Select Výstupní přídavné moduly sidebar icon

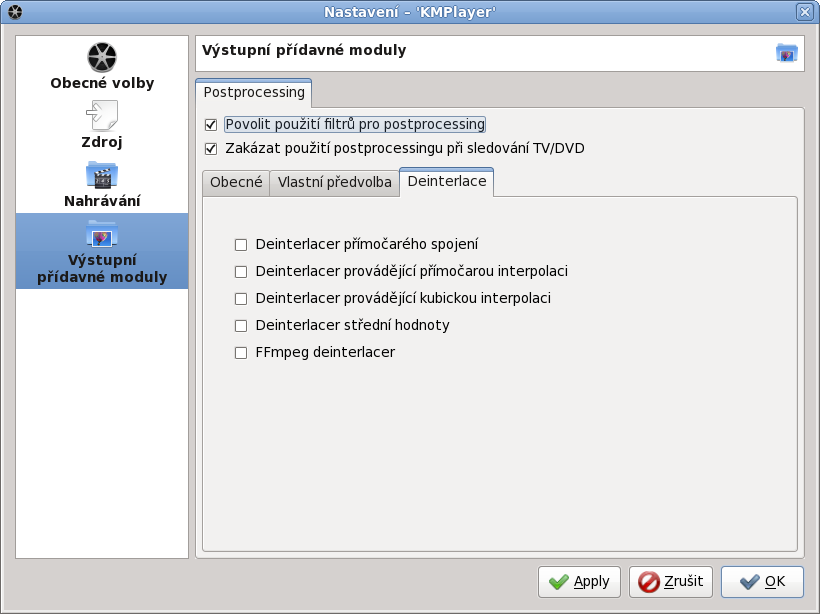pyautogui.click(x=102, y=234)
